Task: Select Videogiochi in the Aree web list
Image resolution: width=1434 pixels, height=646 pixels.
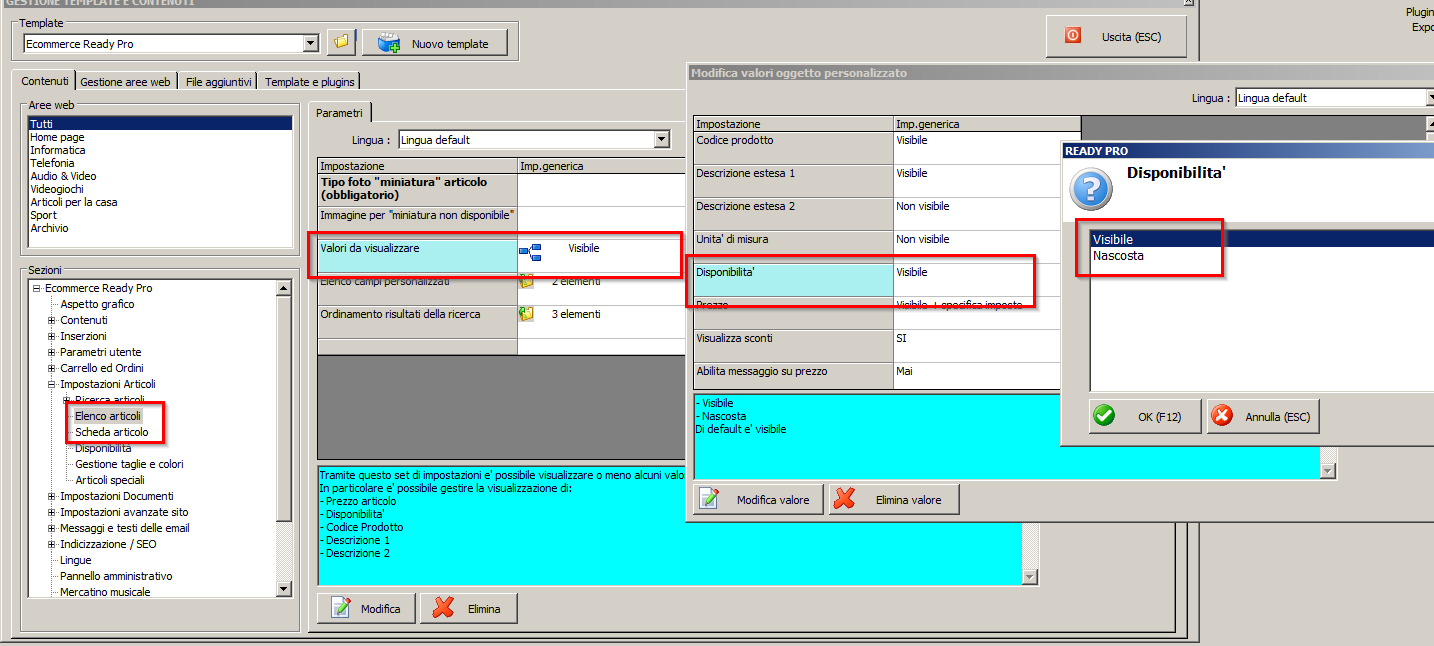Action: pyautogui.click(x=160, y=189)
